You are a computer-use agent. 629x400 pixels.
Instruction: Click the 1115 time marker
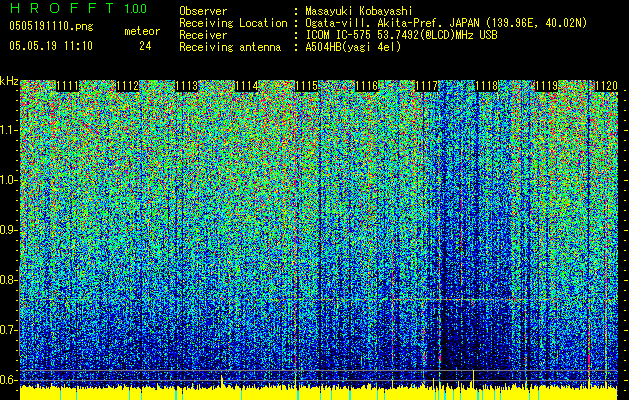click(x=307, y=86)
